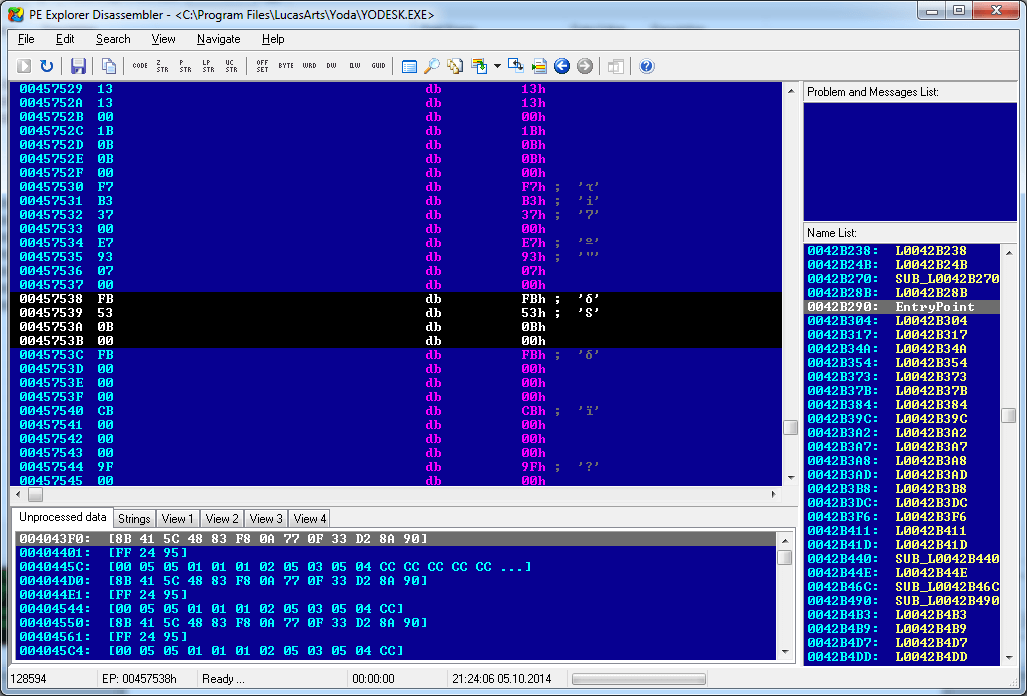Click the GUID toolbar button

378,66
